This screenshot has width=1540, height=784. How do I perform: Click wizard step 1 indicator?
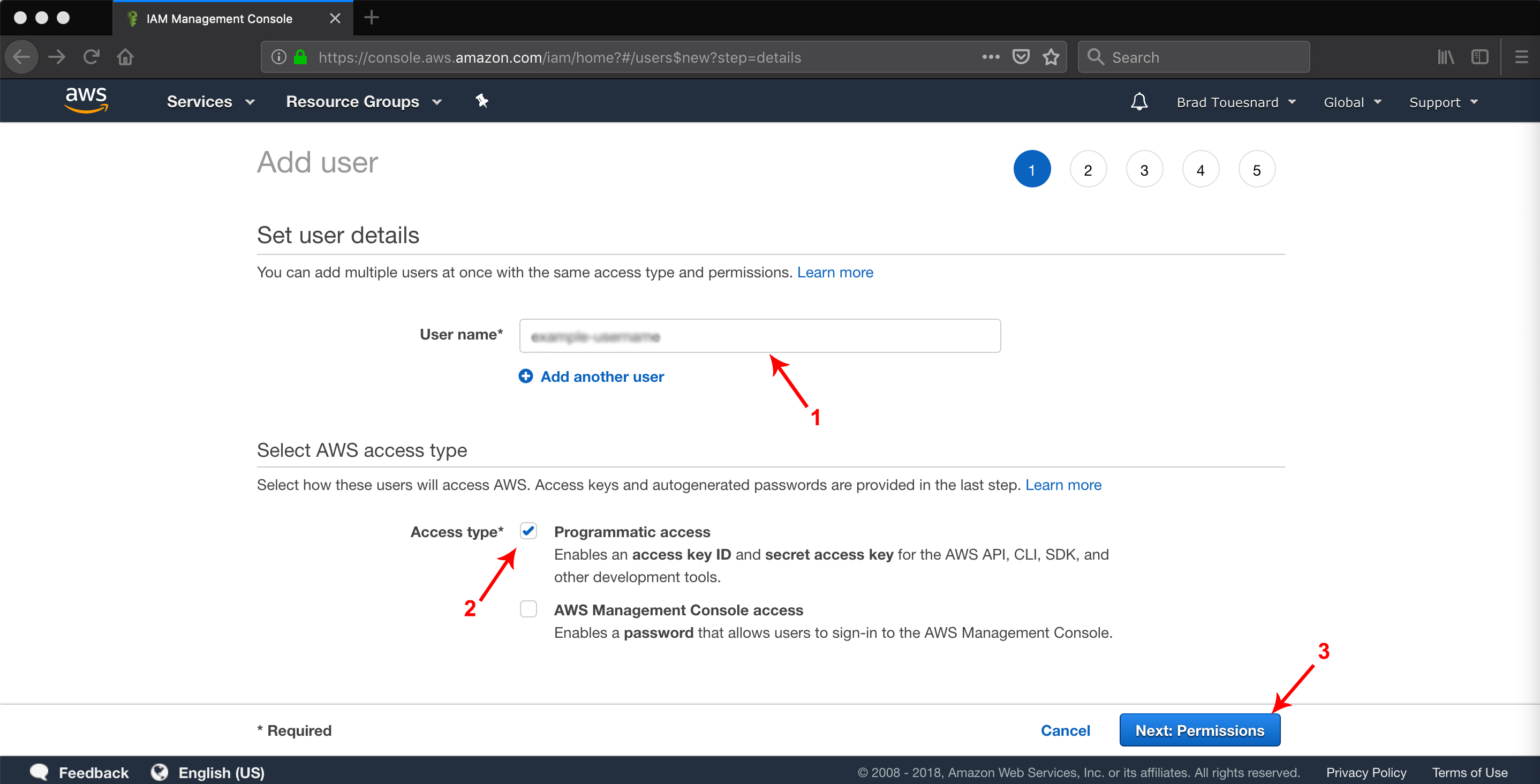coord(1032,169)
